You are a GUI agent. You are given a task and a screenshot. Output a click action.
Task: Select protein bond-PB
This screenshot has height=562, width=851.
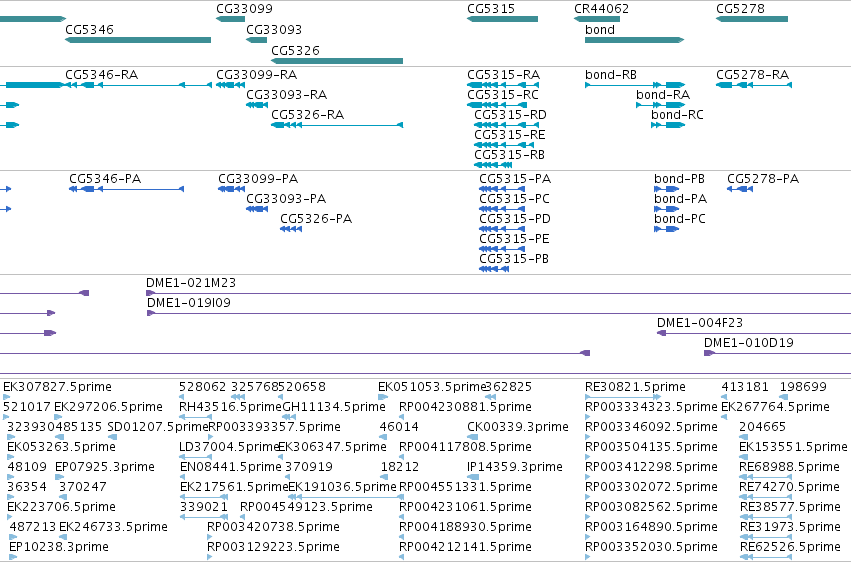[666, 189]
